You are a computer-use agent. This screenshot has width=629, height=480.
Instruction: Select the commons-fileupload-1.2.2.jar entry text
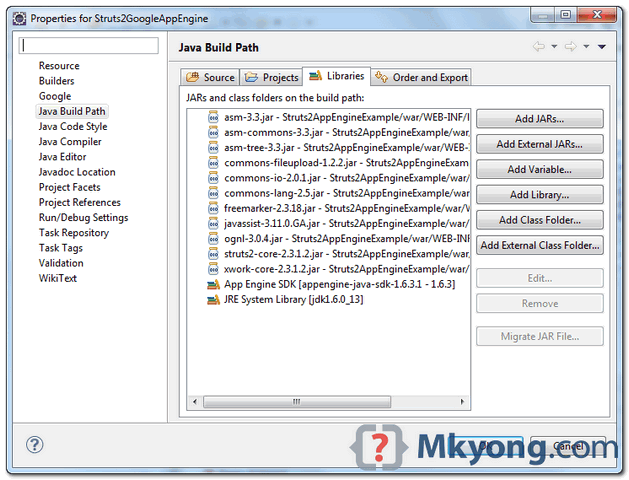click(x=347, y=163)
